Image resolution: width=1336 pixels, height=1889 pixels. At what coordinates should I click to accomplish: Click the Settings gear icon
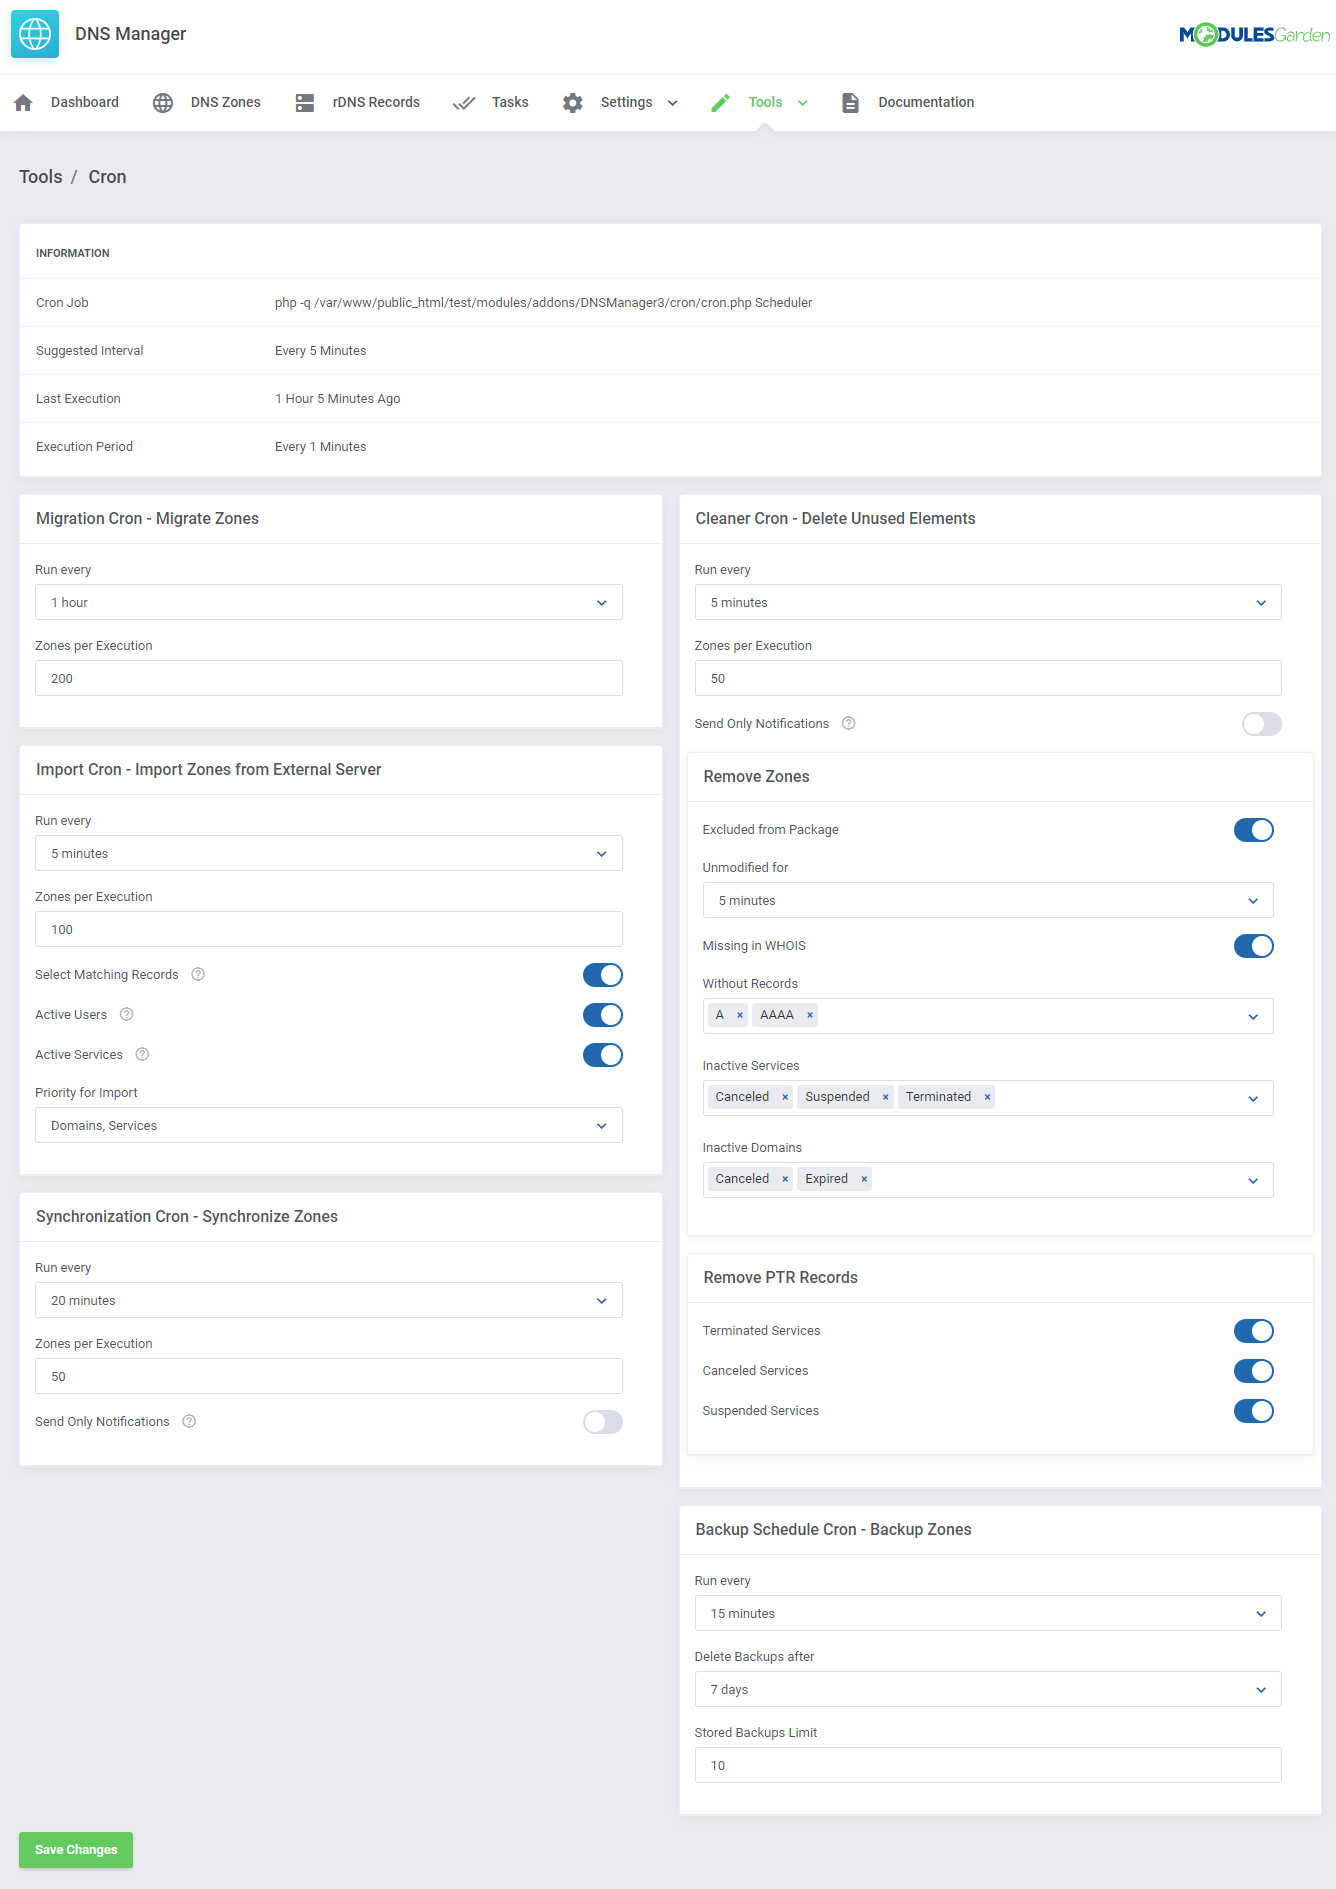pos(572,102)
